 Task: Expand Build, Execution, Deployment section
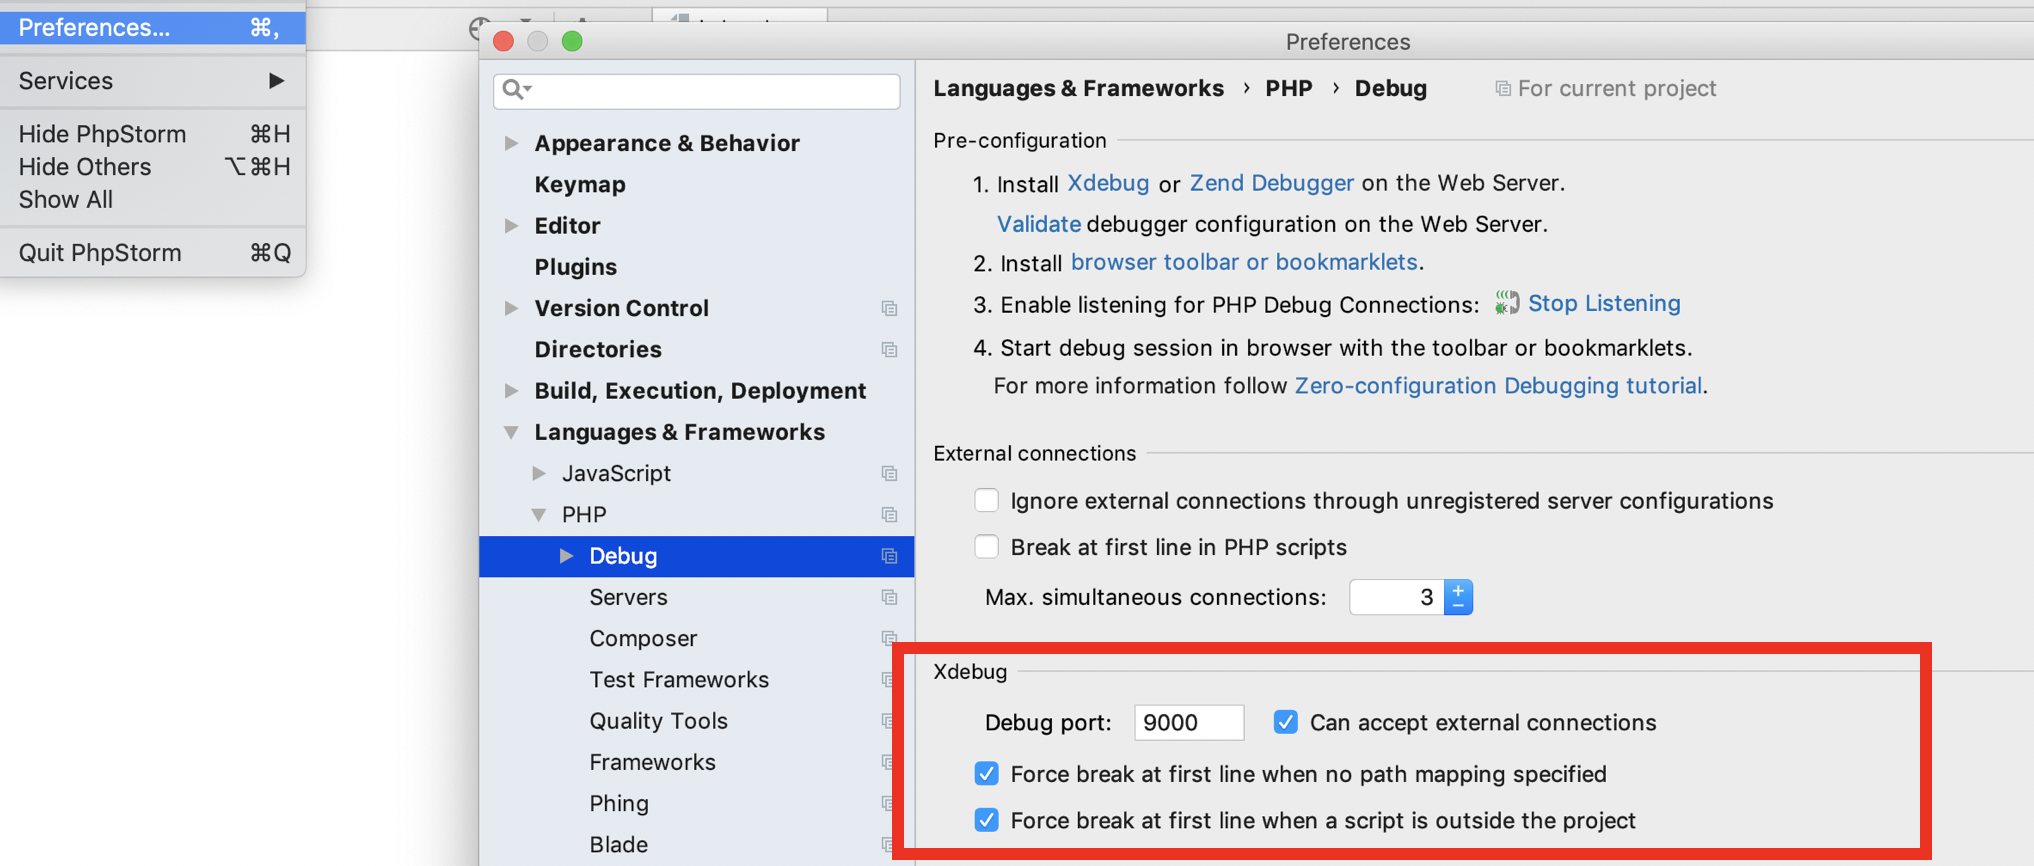(511, 391)
